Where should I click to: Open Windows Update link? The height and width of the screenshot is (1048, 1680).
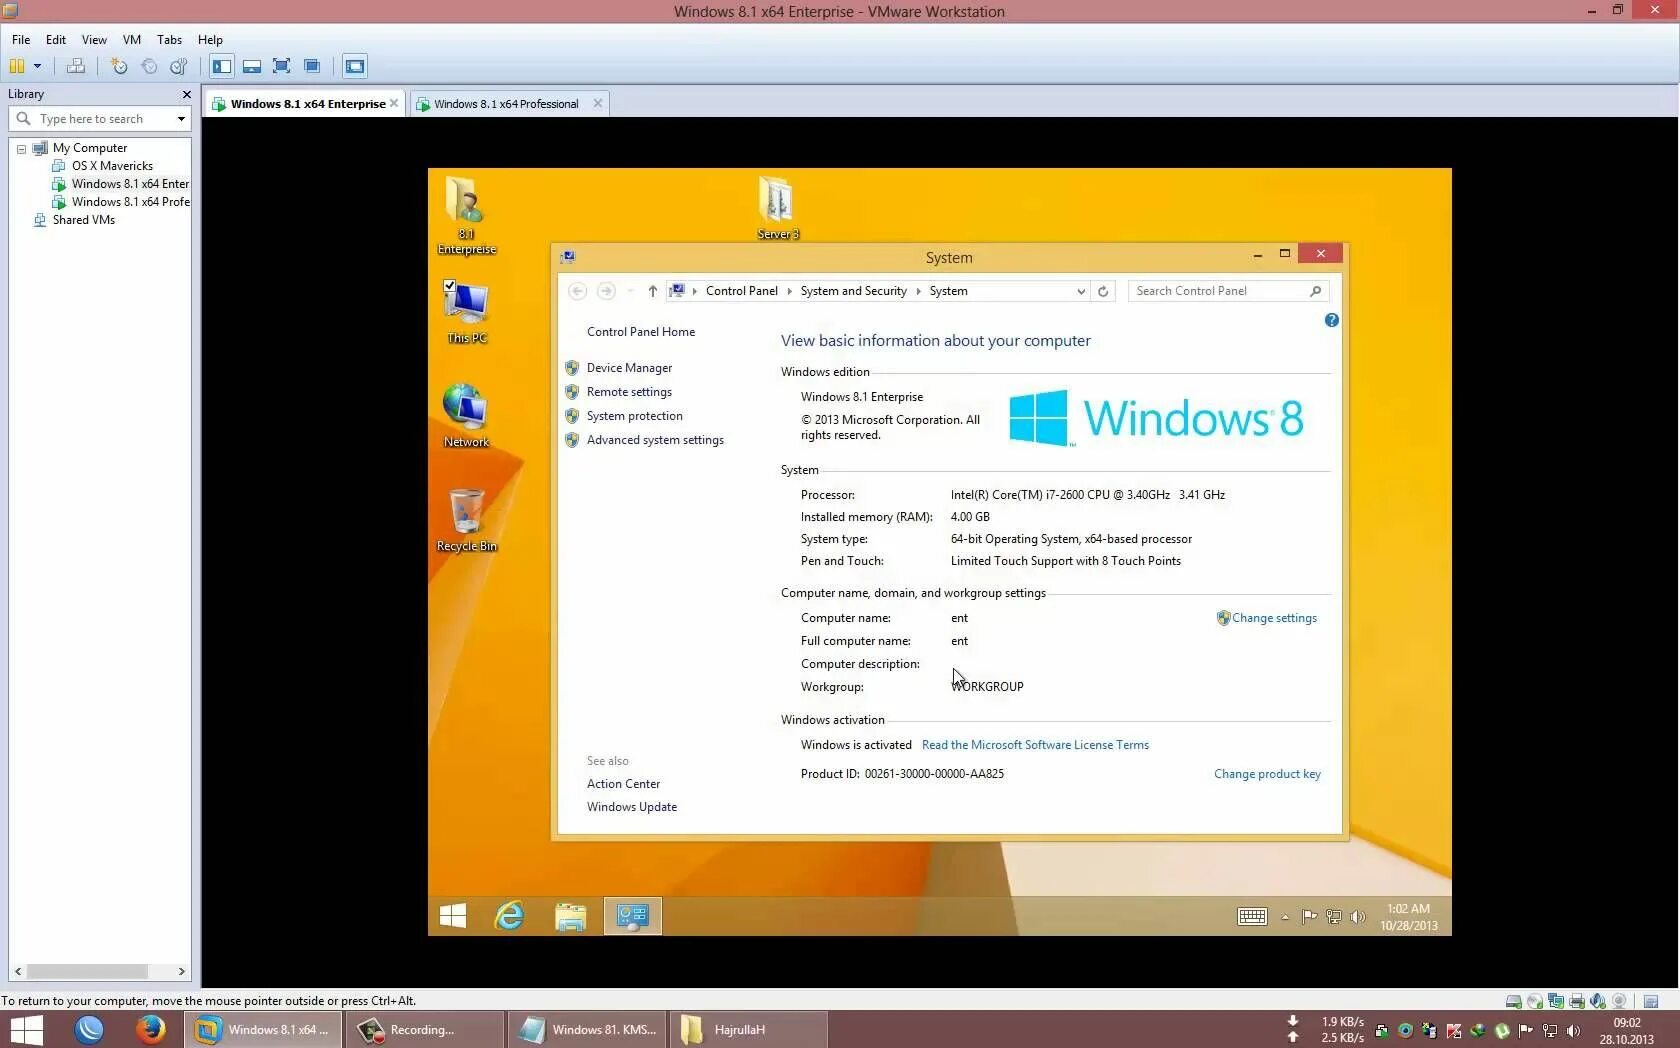632,807
